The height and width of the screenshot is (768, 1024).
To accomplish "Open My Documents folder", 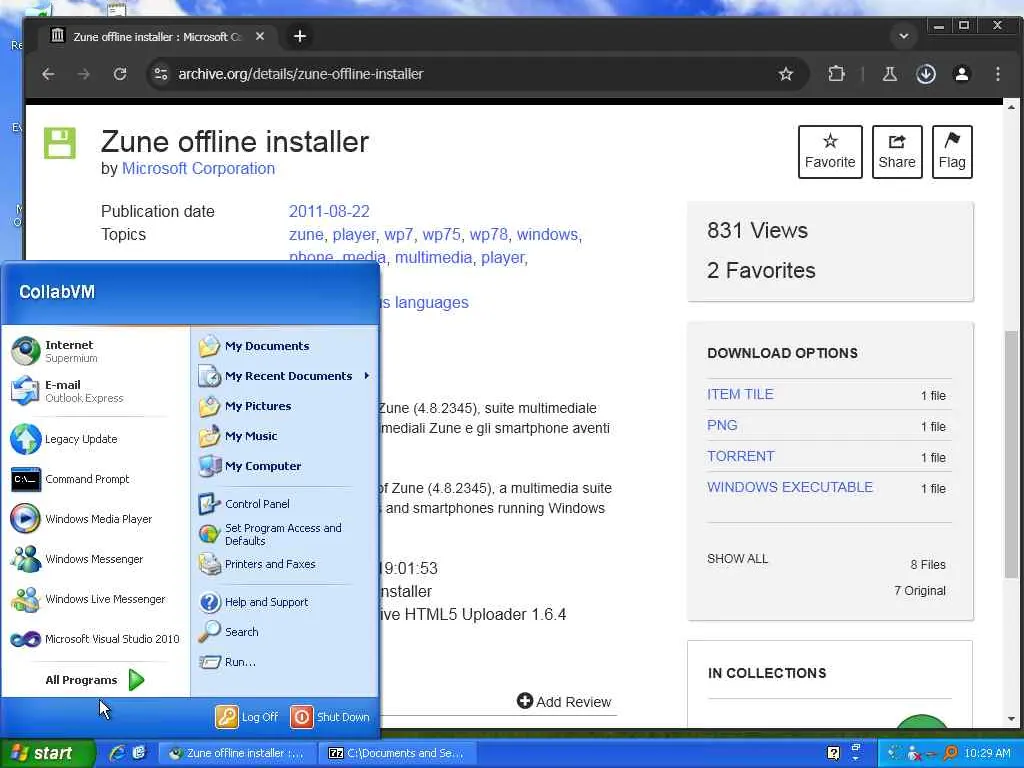I will (x=285, y=345).
